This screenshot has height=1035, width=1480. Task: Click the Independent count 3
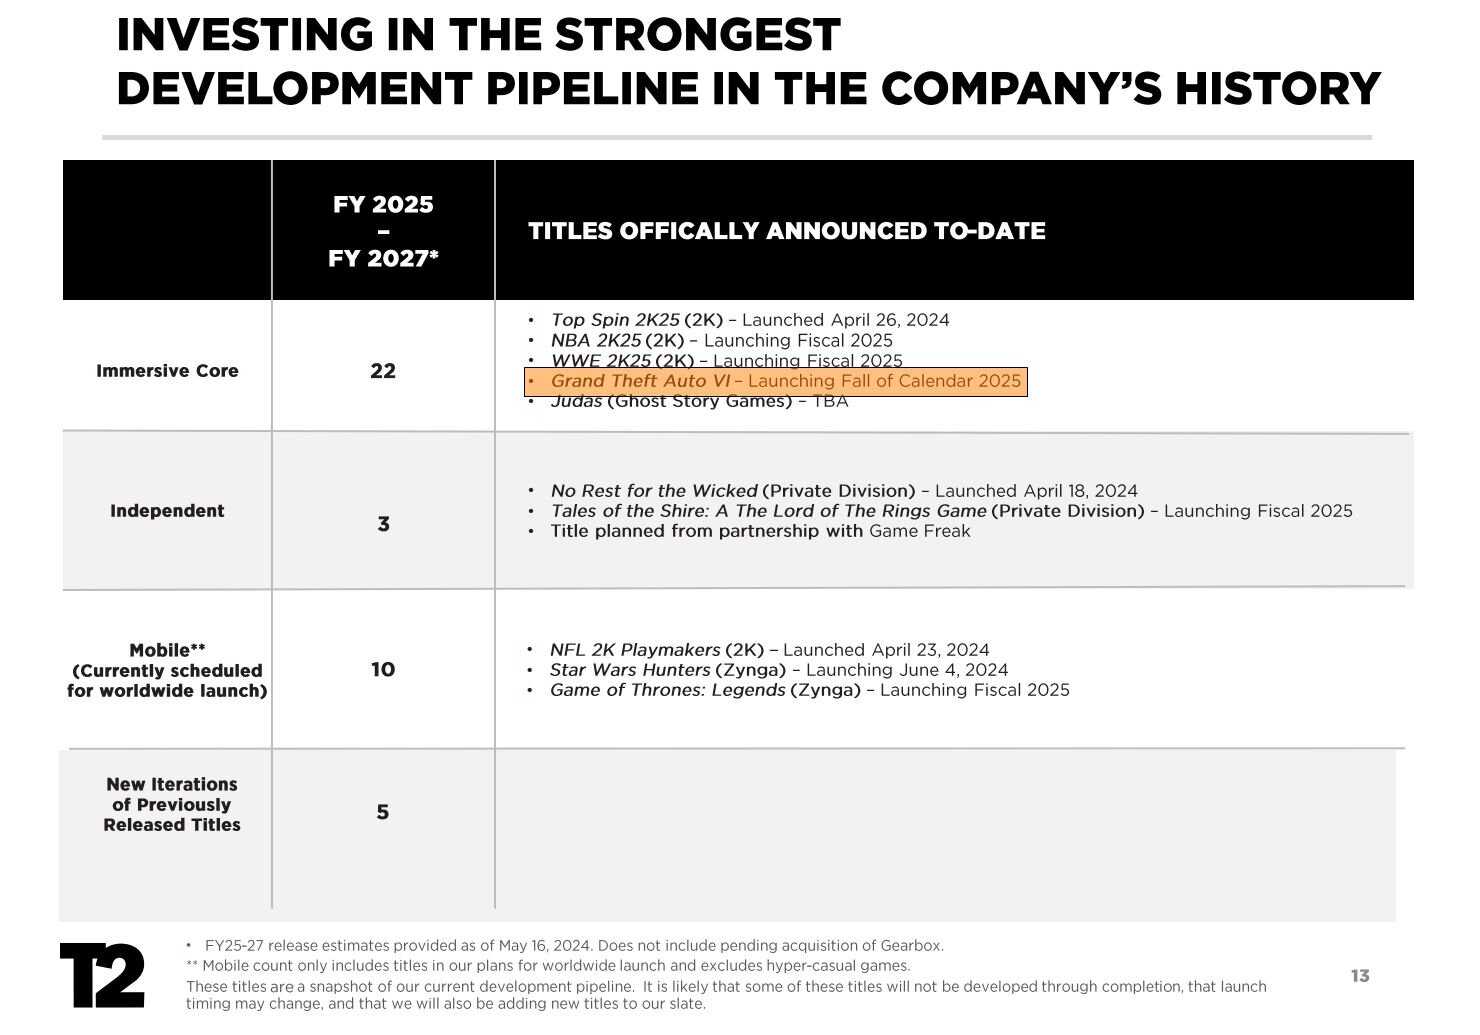pyautogui.click(x=383, y=524)
